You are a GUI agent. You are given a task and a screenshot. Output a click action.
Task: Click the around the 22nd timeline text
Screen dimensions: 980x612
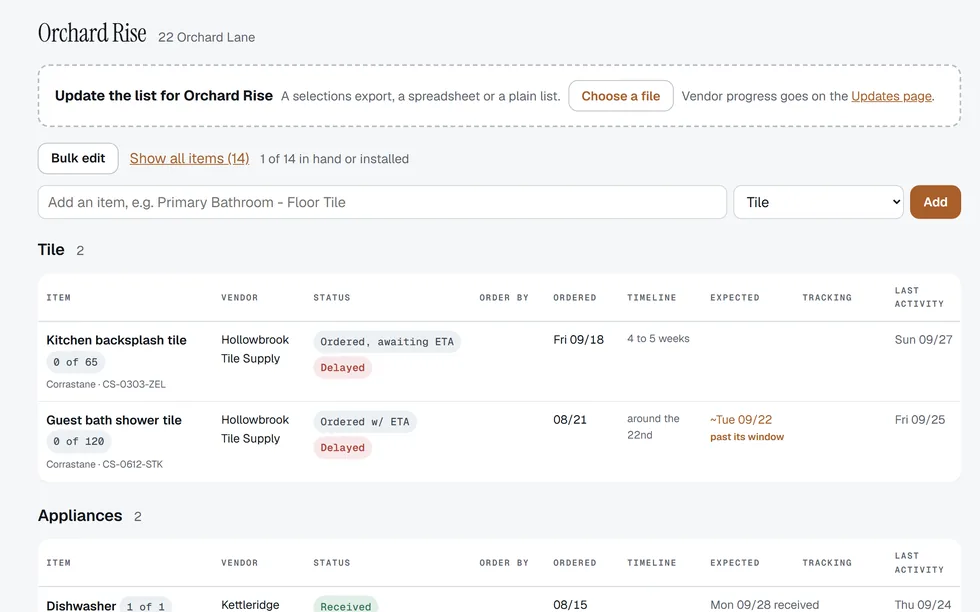[x=653, y=426]
